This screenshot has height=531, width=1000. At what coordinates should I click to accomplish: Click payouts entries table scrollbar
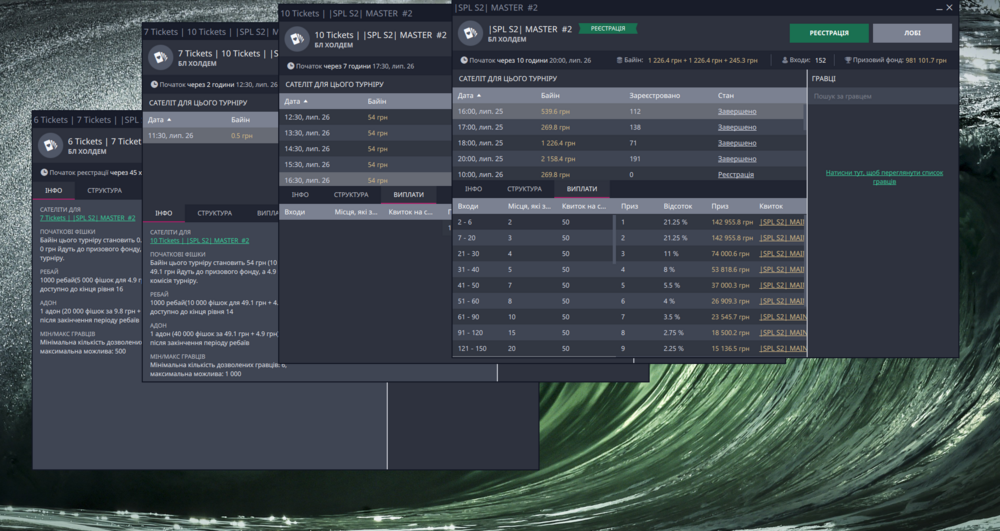(x=615, y=239)
